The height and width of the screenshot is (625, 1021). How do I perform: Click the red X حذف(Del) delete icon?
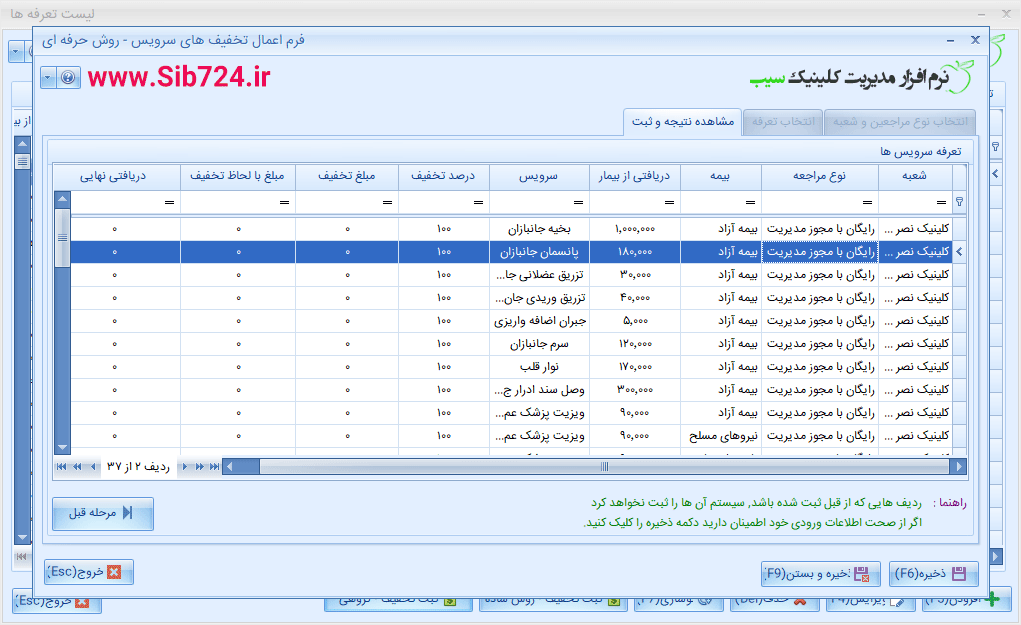coord(799,601)
